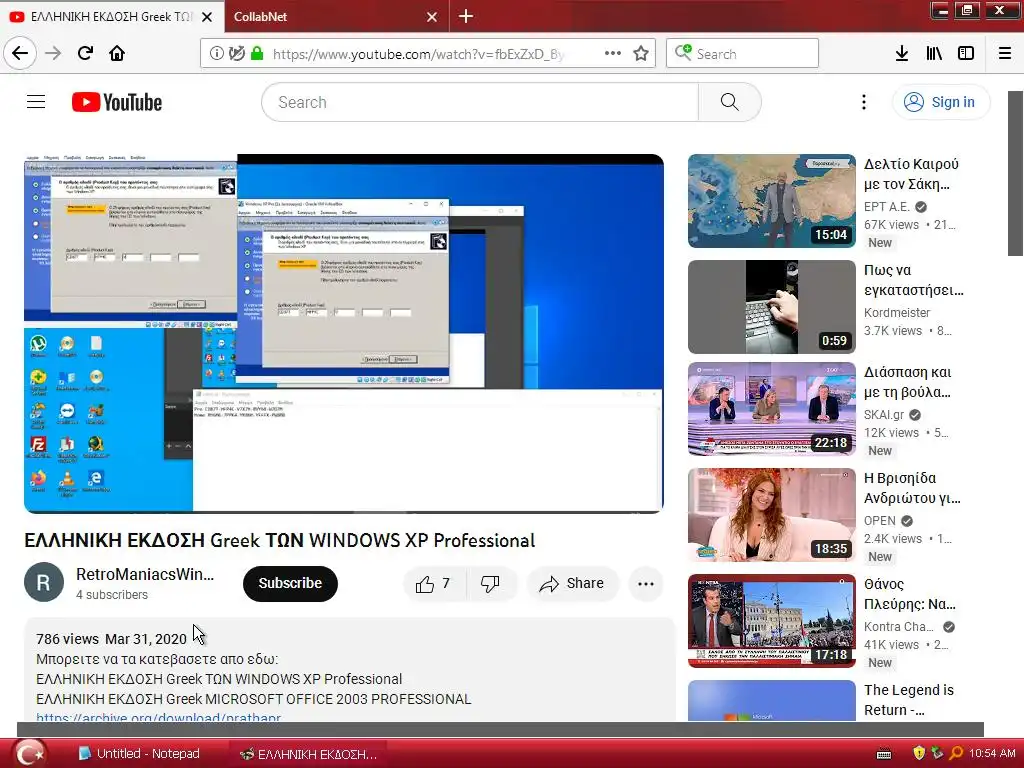Close the YouTube browser tab
This screenshot has height=768, width=1024.
[x=207, y=17]
